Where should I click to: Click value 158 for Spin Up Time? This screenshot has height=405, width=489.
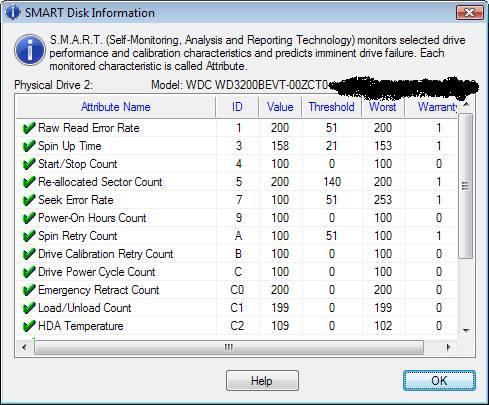tap(280, 146)
